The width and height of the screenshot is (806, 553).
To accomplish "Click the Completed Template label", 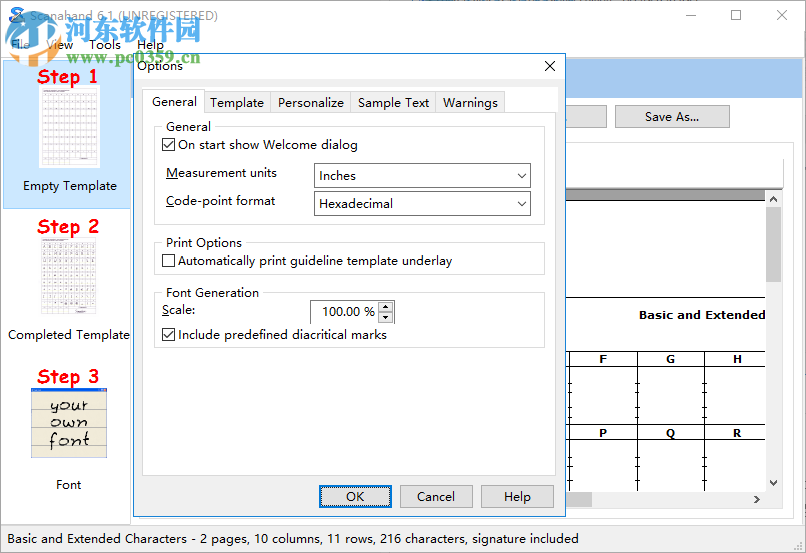I will pyautogui.click(x=68, y=335).
